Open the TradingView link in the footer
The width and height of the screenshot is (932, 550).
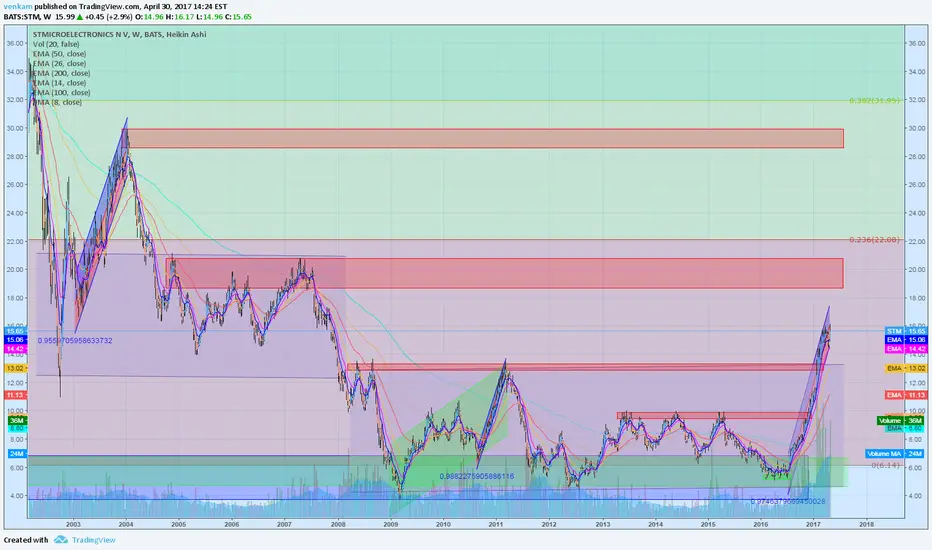coord(93,540)
